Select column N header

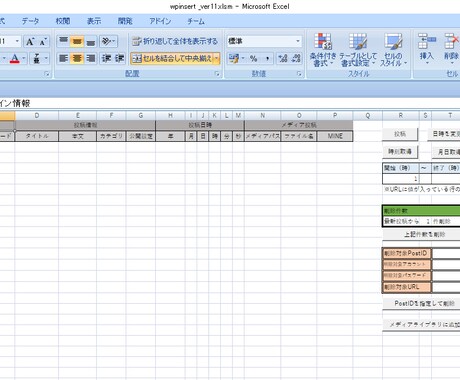pyautogui.click(x=263, y=116)
